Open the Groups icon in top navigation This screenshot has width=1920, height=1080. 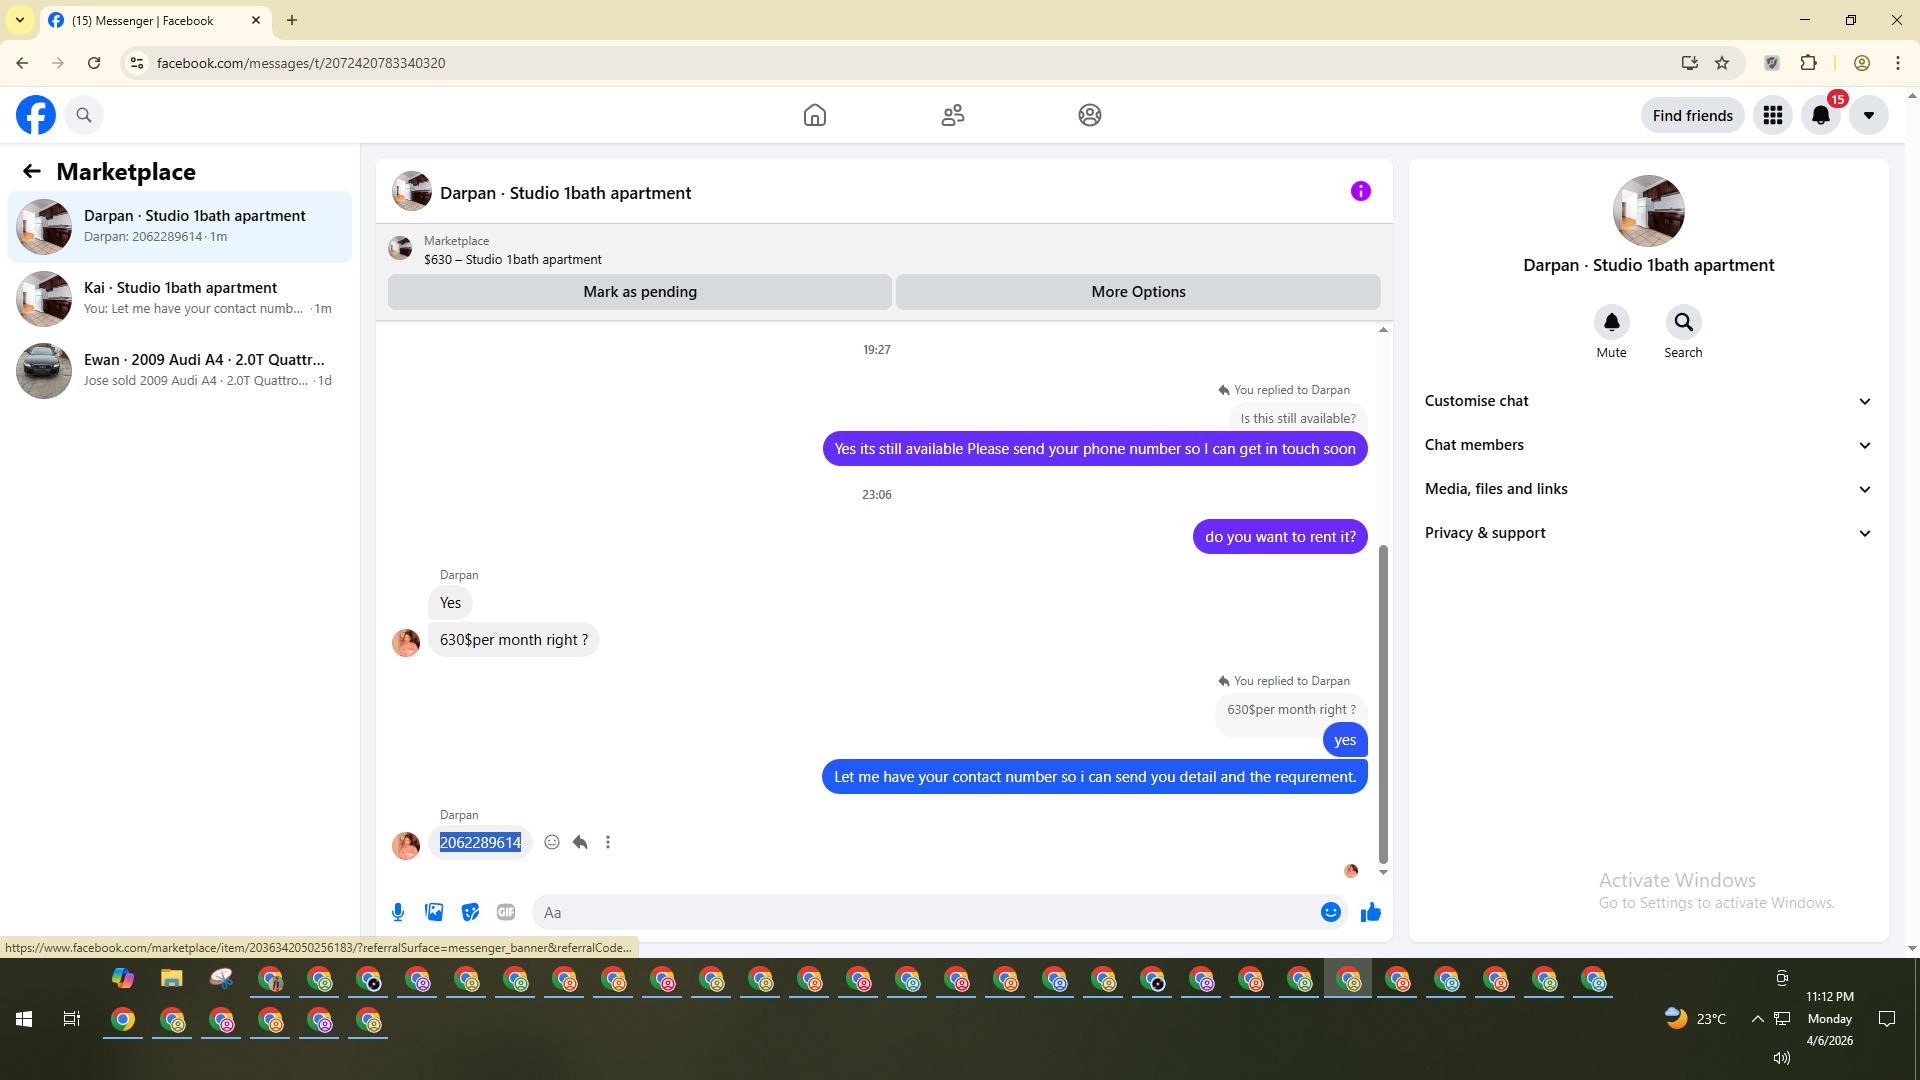1090,115
